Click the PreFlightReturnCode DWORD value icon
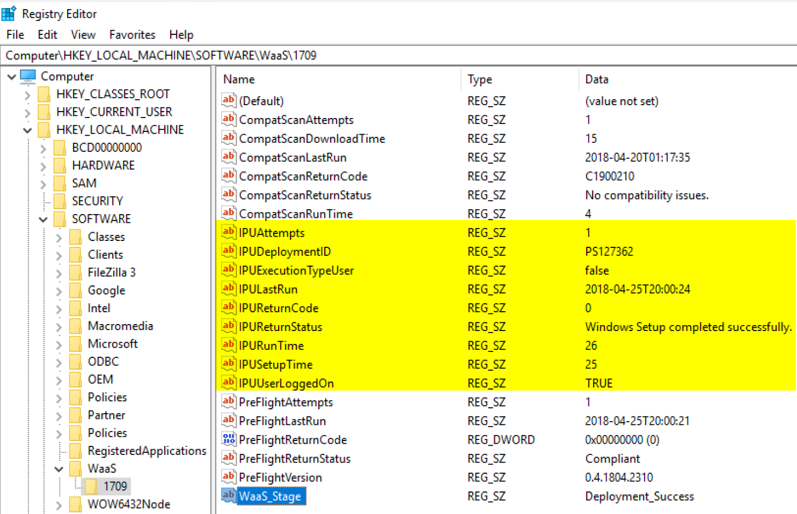797x514 pixels. tap(229, 440)
